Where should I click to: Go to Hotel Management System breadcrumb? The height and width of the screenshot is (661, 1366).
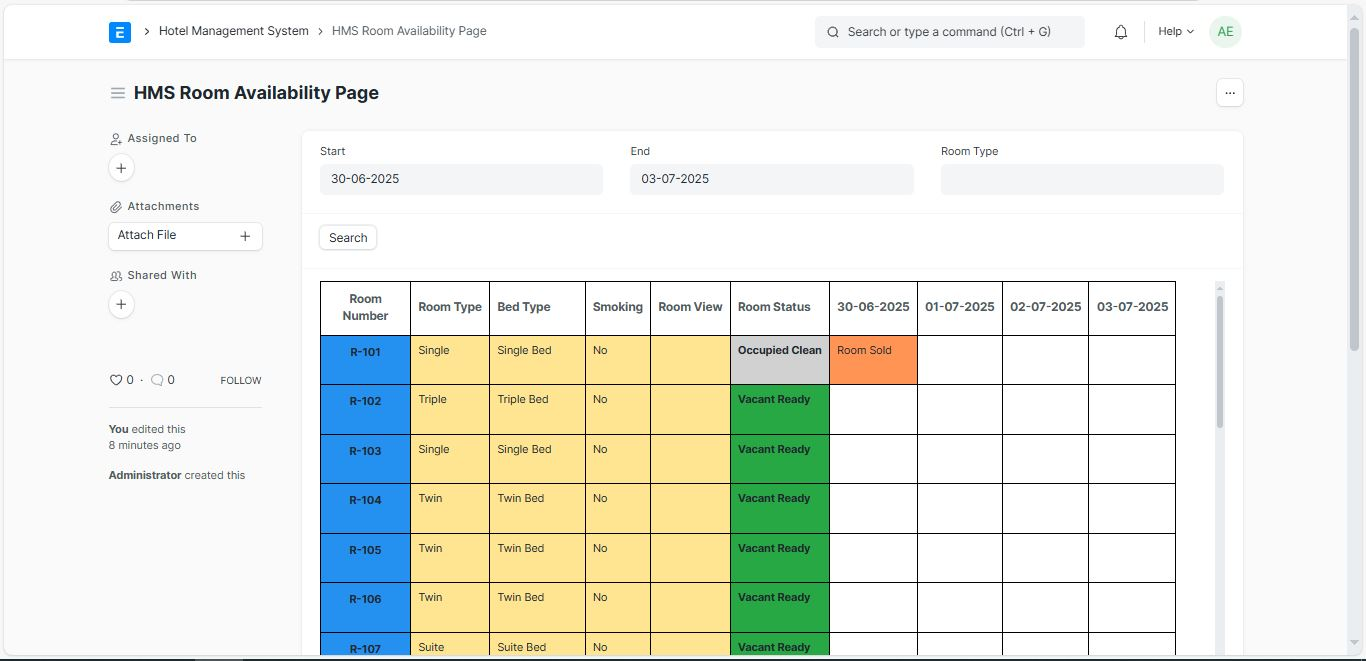[233, 31]
